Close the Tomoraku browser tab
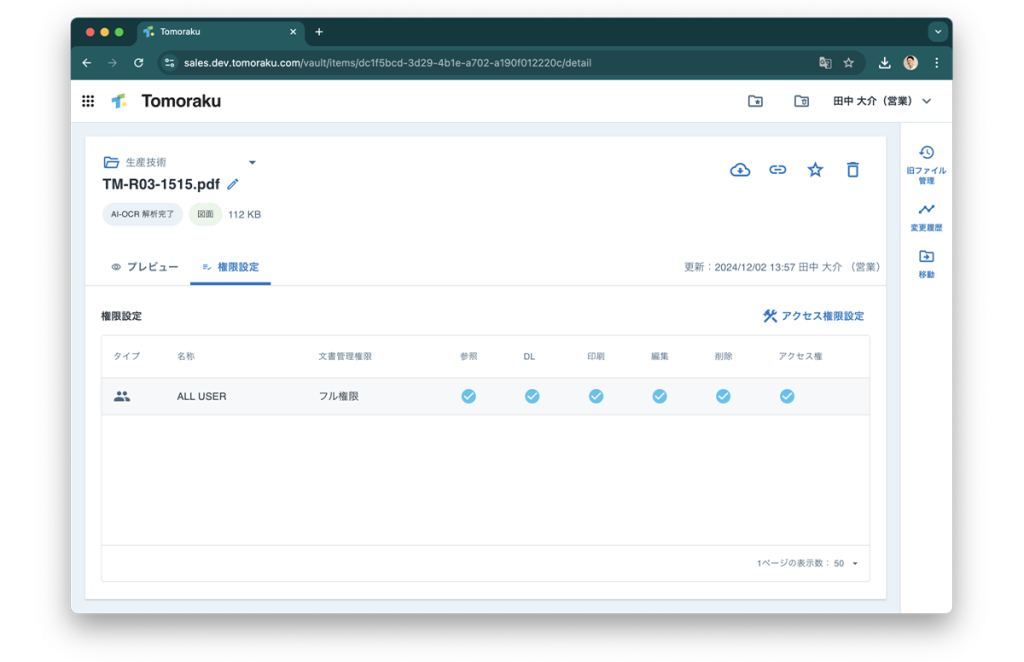This screenshot has height=662, width=1024. pos(293,31)
